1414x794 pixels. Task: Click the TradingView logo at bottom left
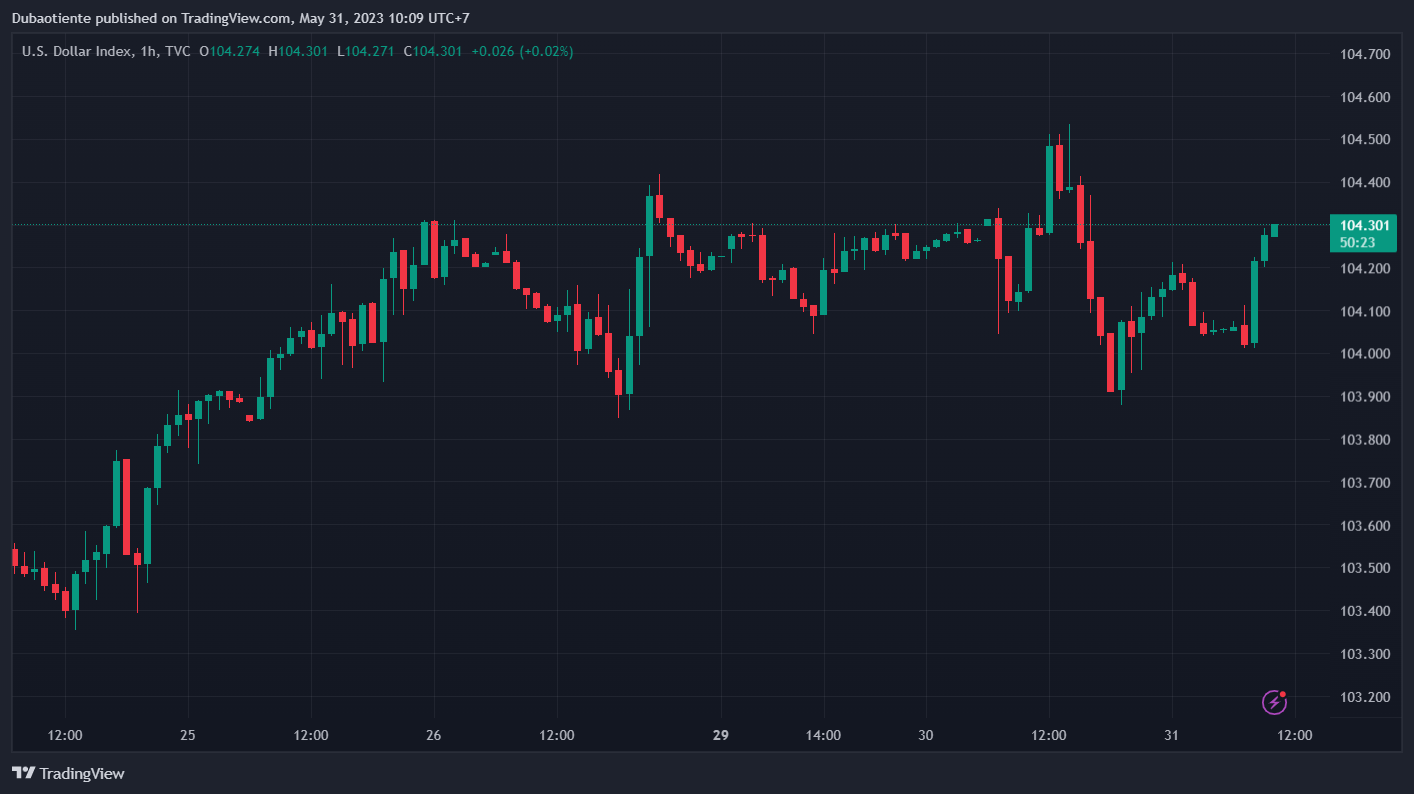pos(68,773)
